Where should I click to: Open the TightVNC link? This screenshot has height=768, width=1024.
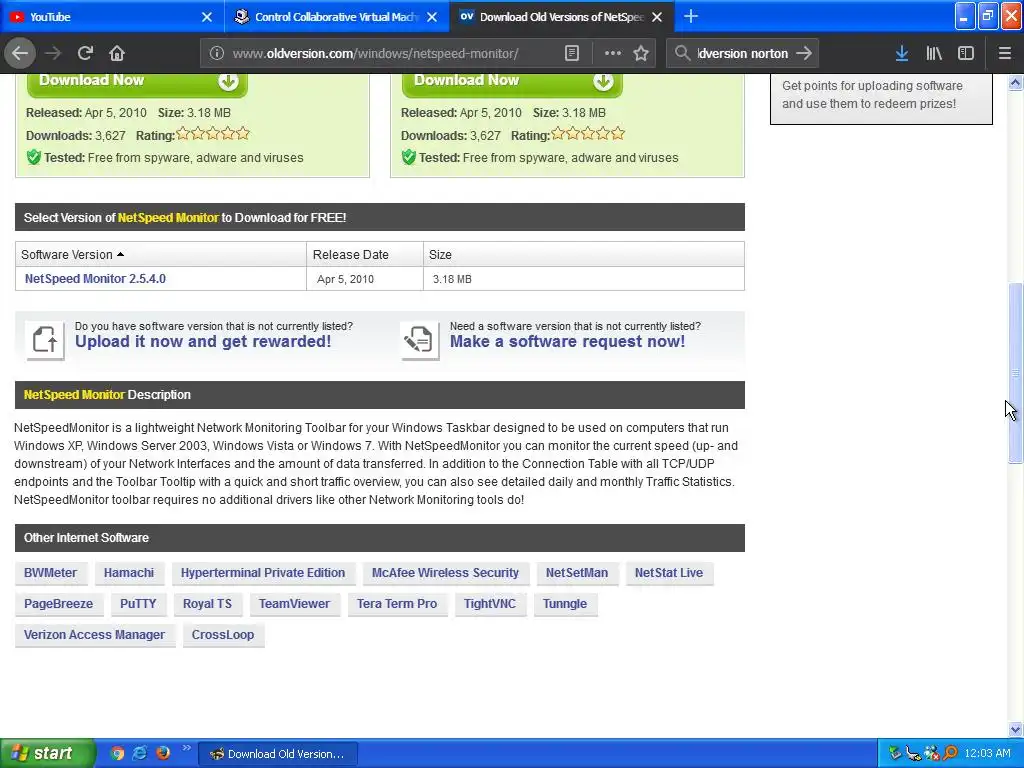(490, 604)
